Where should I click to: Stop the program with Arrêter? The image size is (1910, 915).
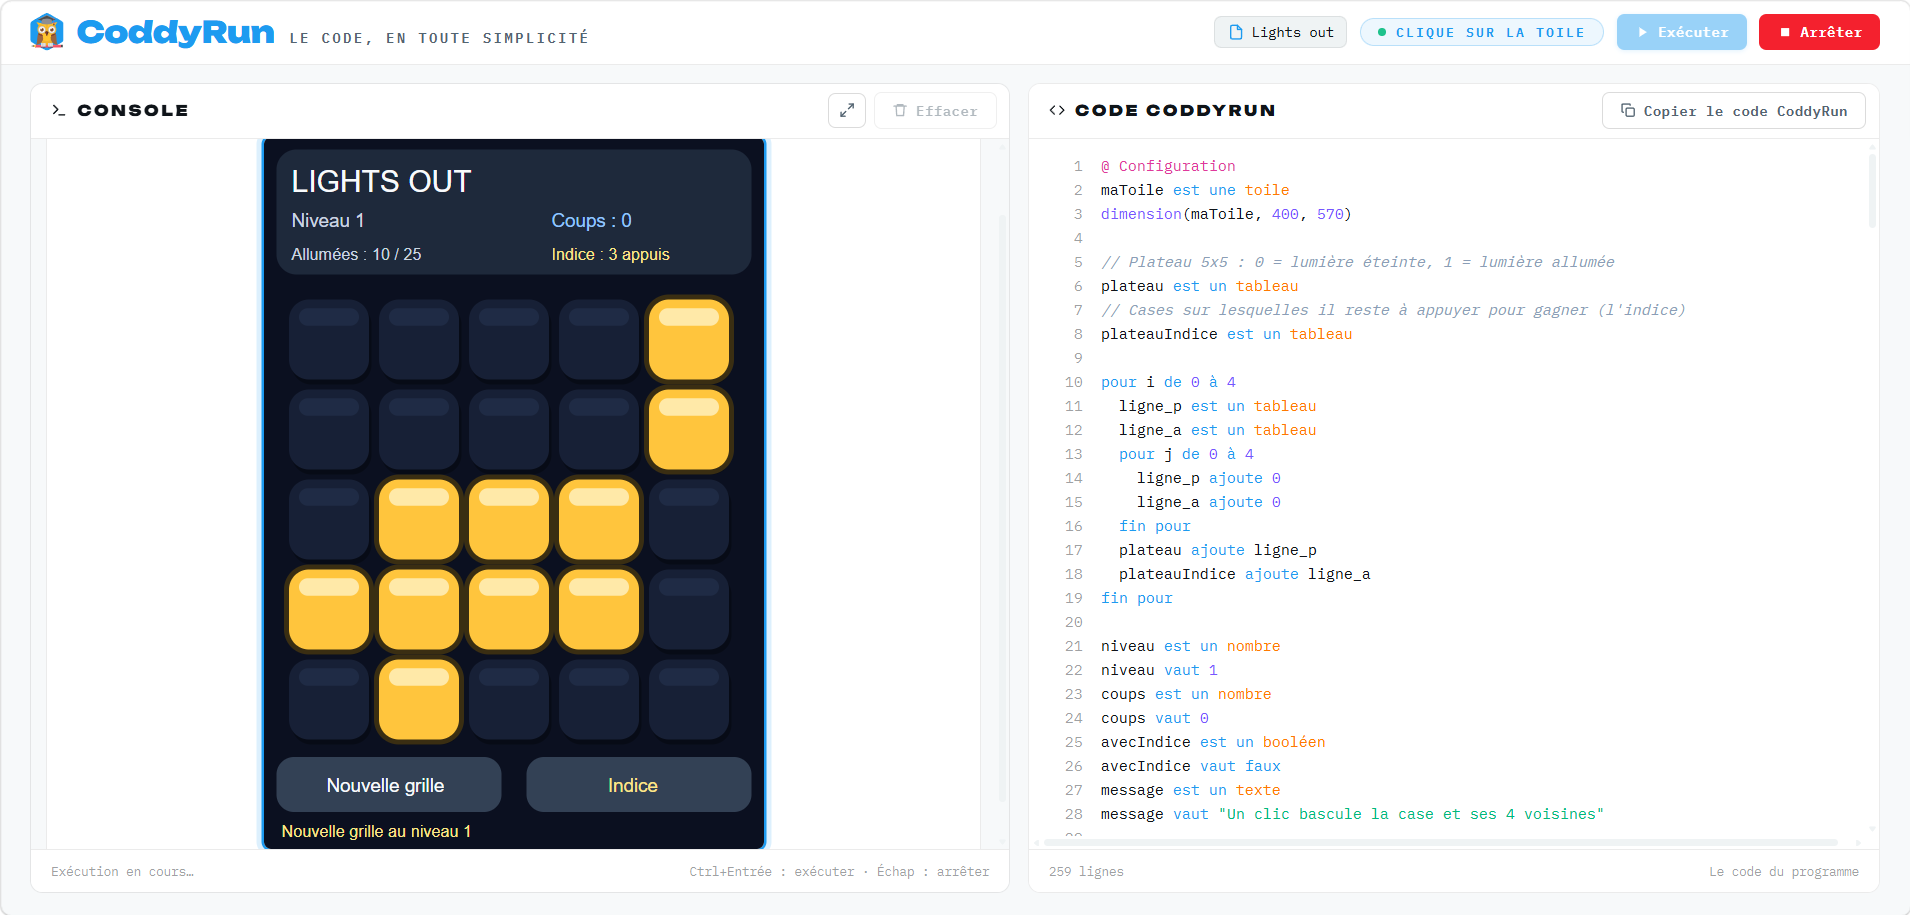click(1819, 32)
